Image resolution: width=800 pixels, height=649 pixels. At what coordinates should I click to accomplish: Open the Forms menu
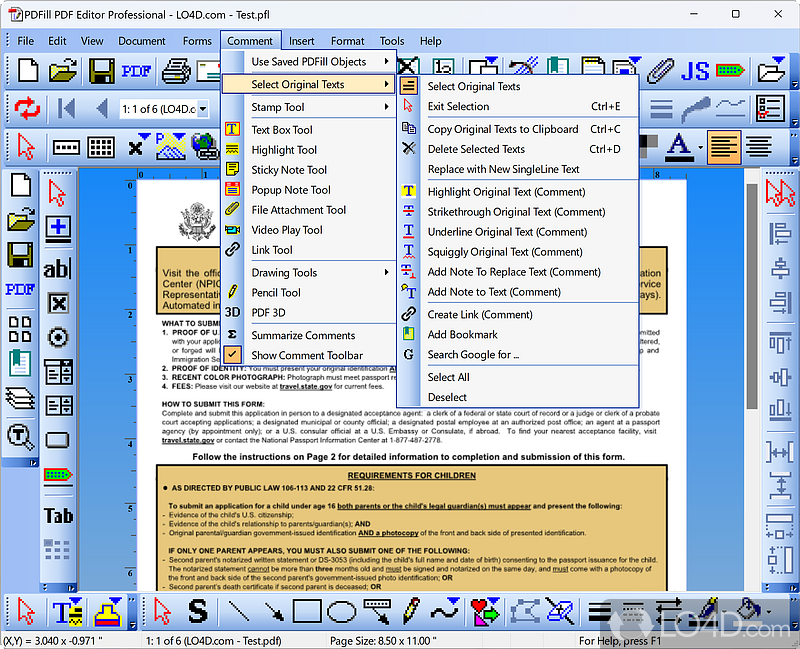pyautogui.click(x=197, y=41)
